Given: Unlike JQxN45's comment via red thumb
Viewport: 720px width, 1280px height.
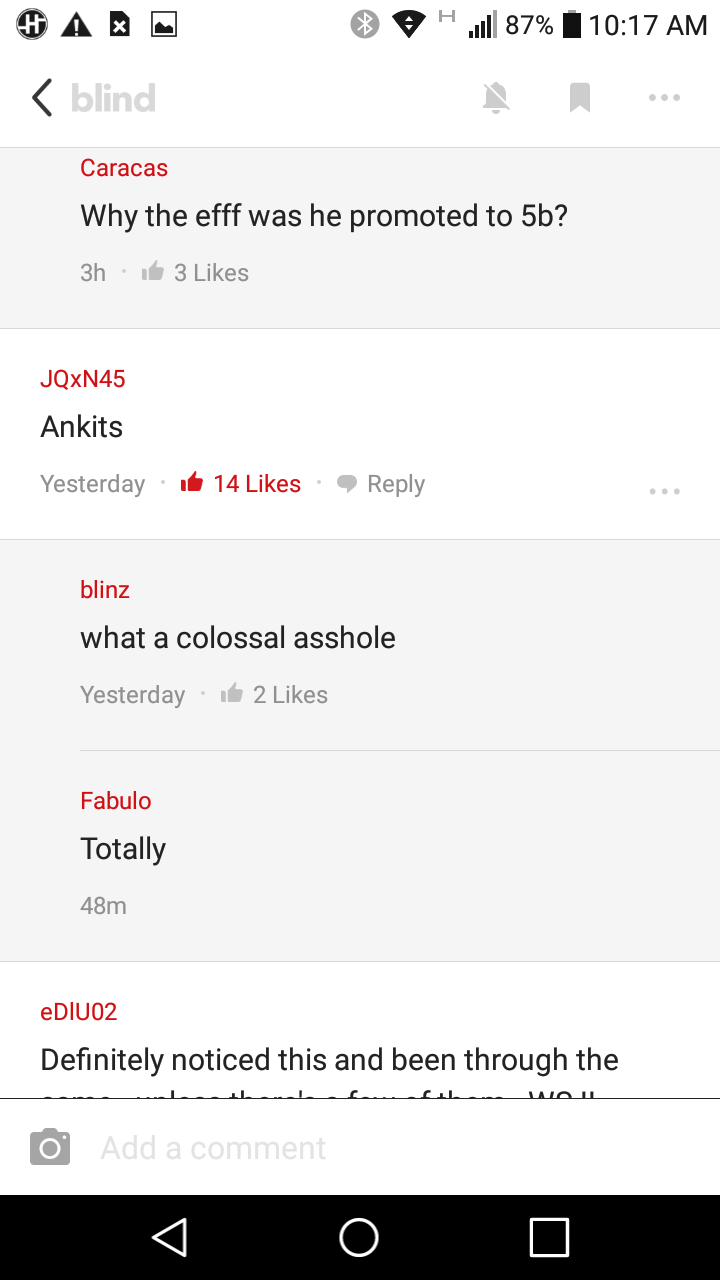Looking at the screenshot, I should click(192, 484).
